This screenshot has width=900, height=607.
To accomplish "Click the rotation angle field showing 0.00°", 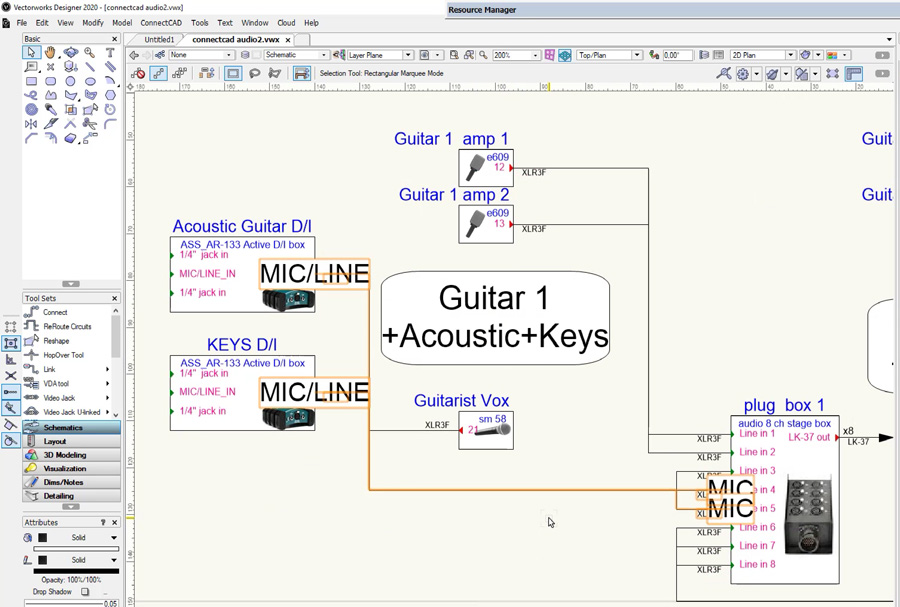I will click(678, 55).
